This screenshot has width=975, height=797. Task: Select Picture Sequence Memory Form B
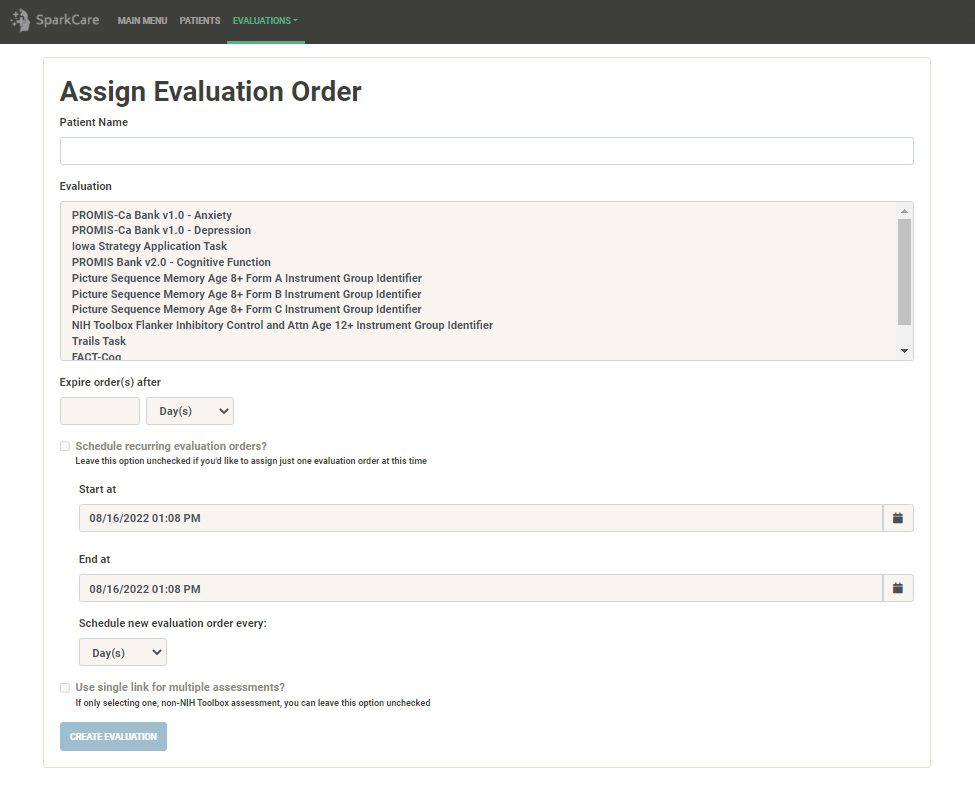tap(246, 294)
